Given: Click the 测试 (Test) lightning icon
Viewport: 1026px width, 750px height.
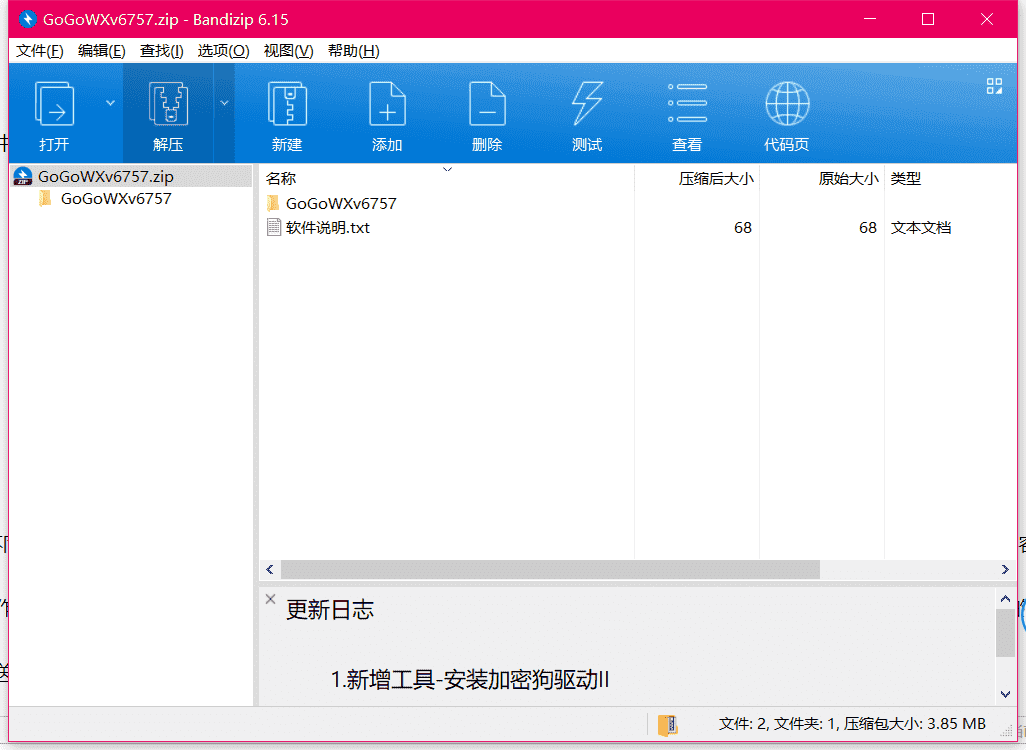Looking at the screenshot, I should click(x=587, y=104).
